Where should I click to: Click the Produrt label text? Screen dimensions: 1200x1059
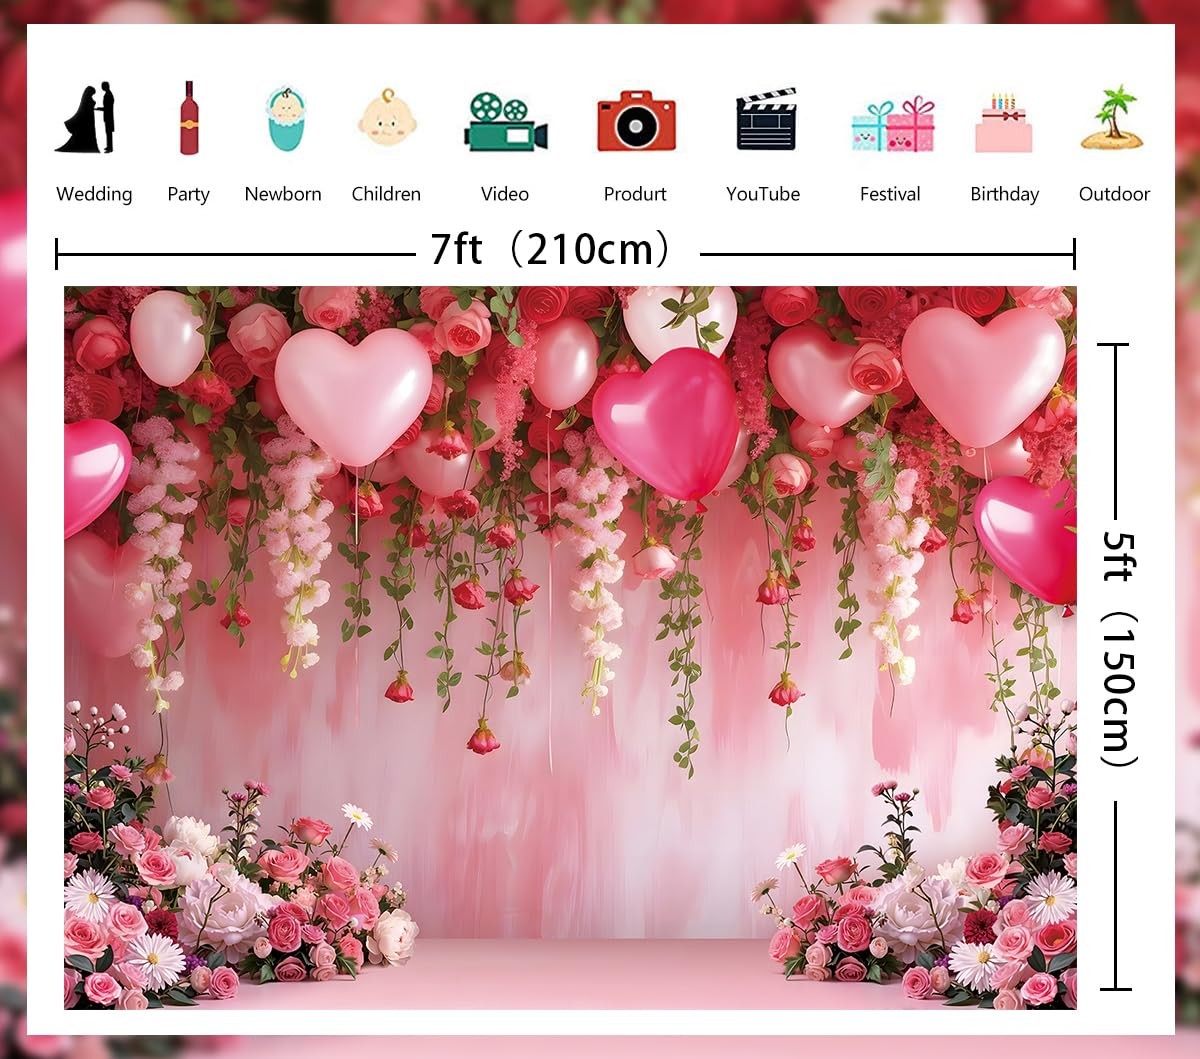click(x=635, y=194)
